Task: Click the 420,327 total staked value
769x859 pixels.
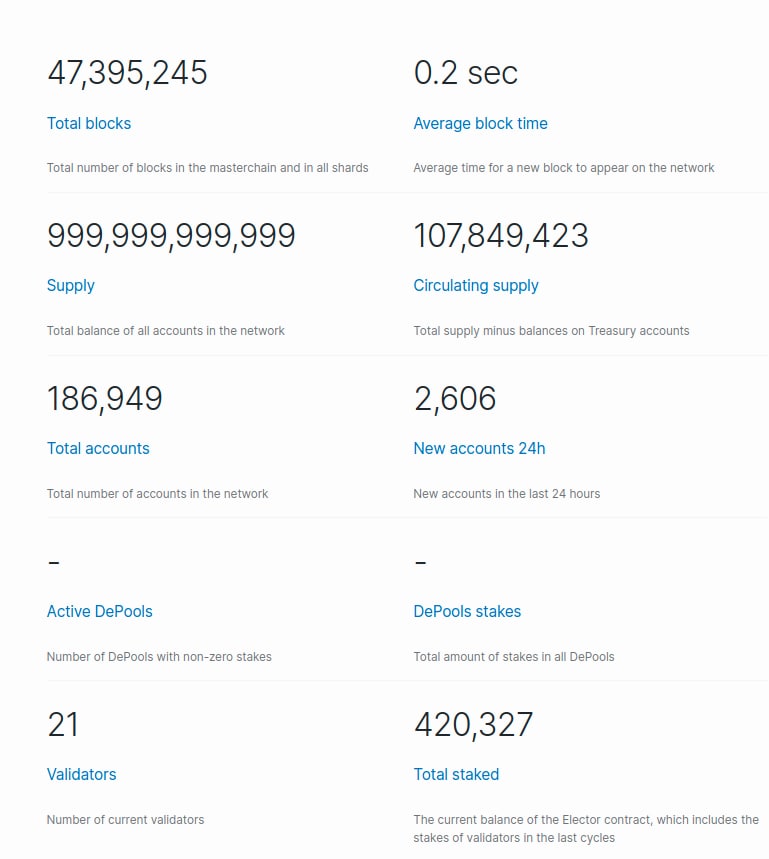Action: 474,725
